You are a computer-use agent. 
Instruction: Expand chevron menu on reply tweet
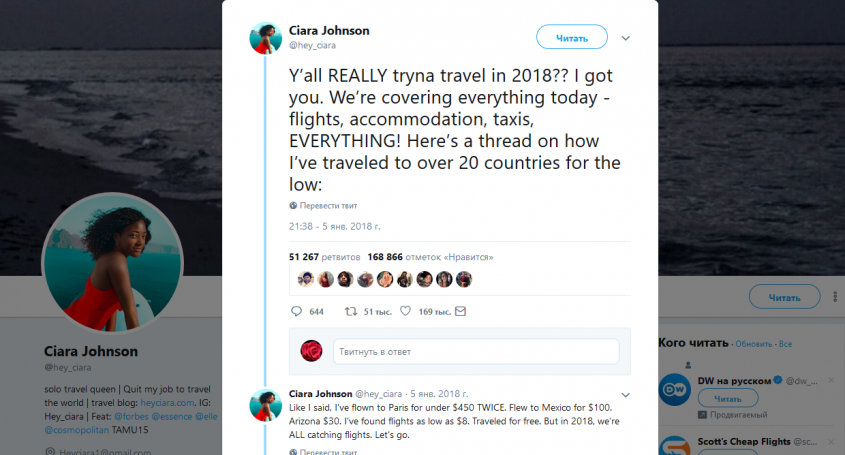point(626,395)
